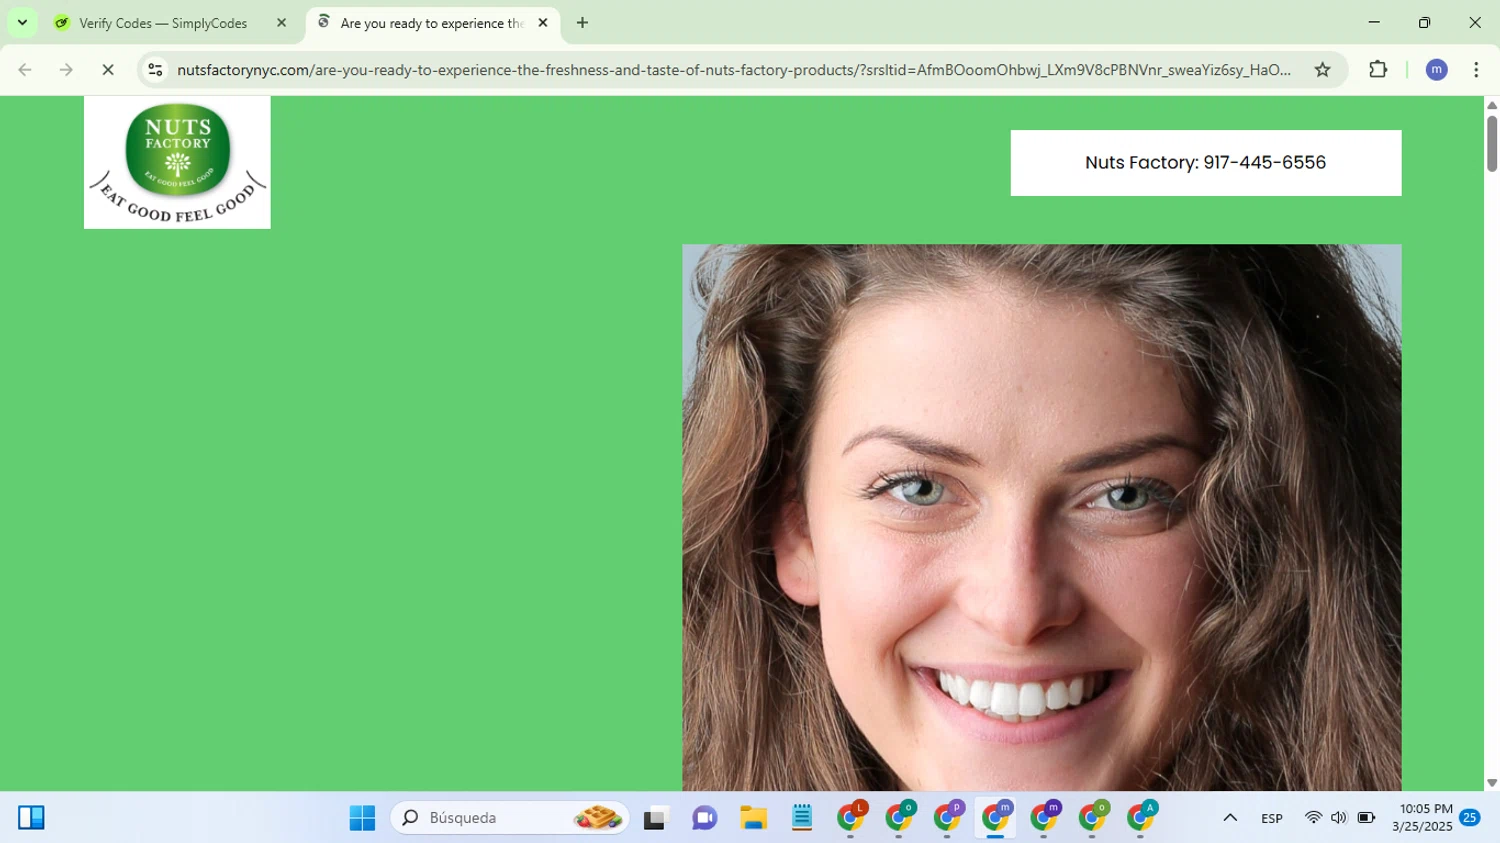The image size is (1500, 843).
Task: Open Chrome with the teal A badge
Action: pos(1141,818)
